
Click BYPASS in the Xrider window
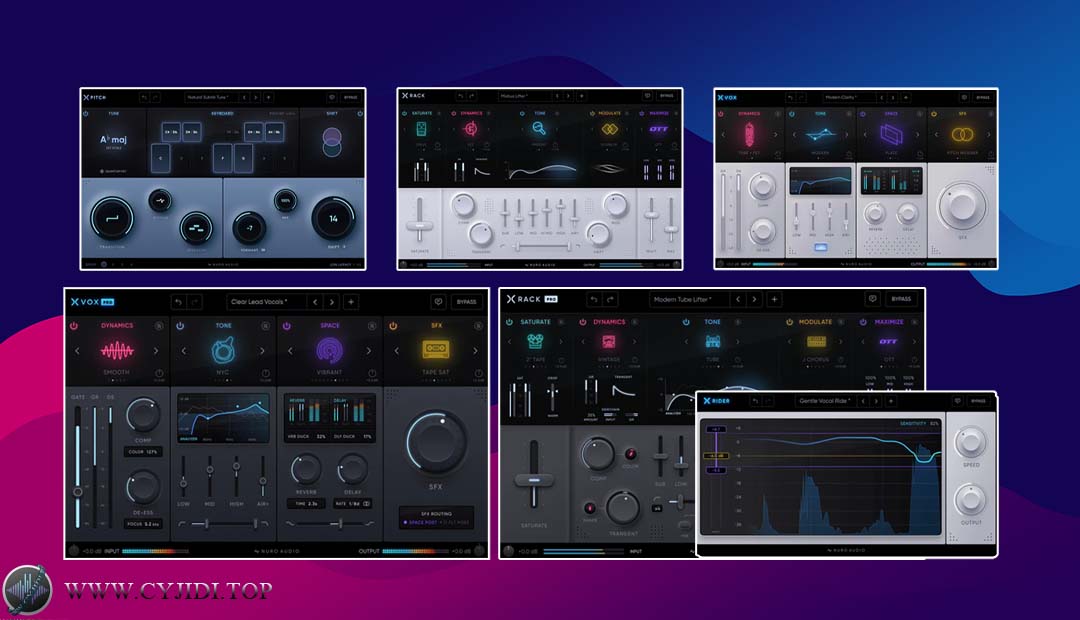coord(978,401)
